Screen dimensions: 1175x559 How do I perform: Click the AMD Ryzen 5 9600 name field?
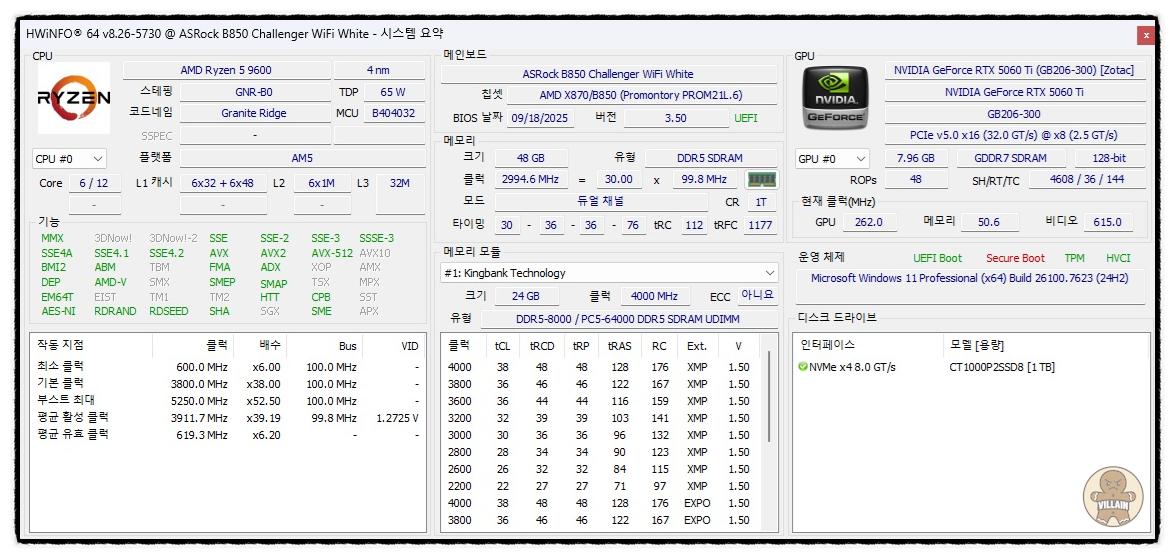[x=226, y=70]
